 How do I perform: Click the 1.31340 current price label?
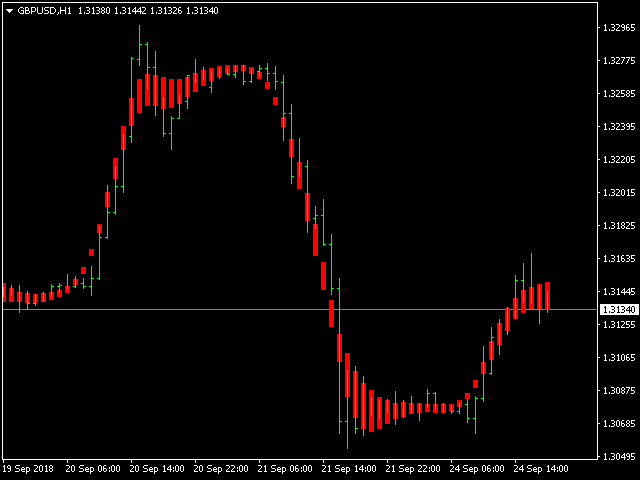coord(620,309)
